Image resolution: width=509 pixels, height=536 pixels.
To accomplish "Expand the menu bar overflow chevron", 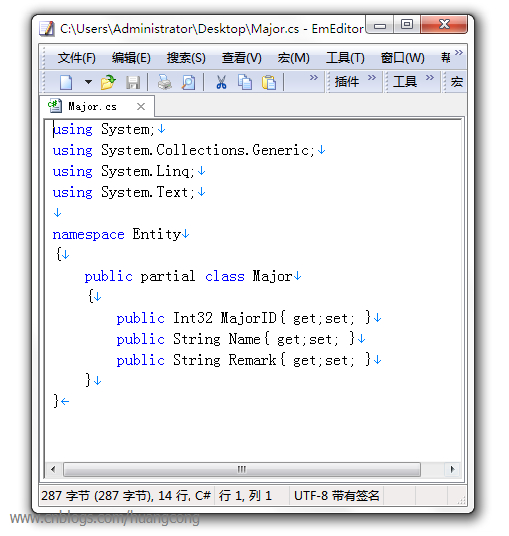I will pos(459,52).
